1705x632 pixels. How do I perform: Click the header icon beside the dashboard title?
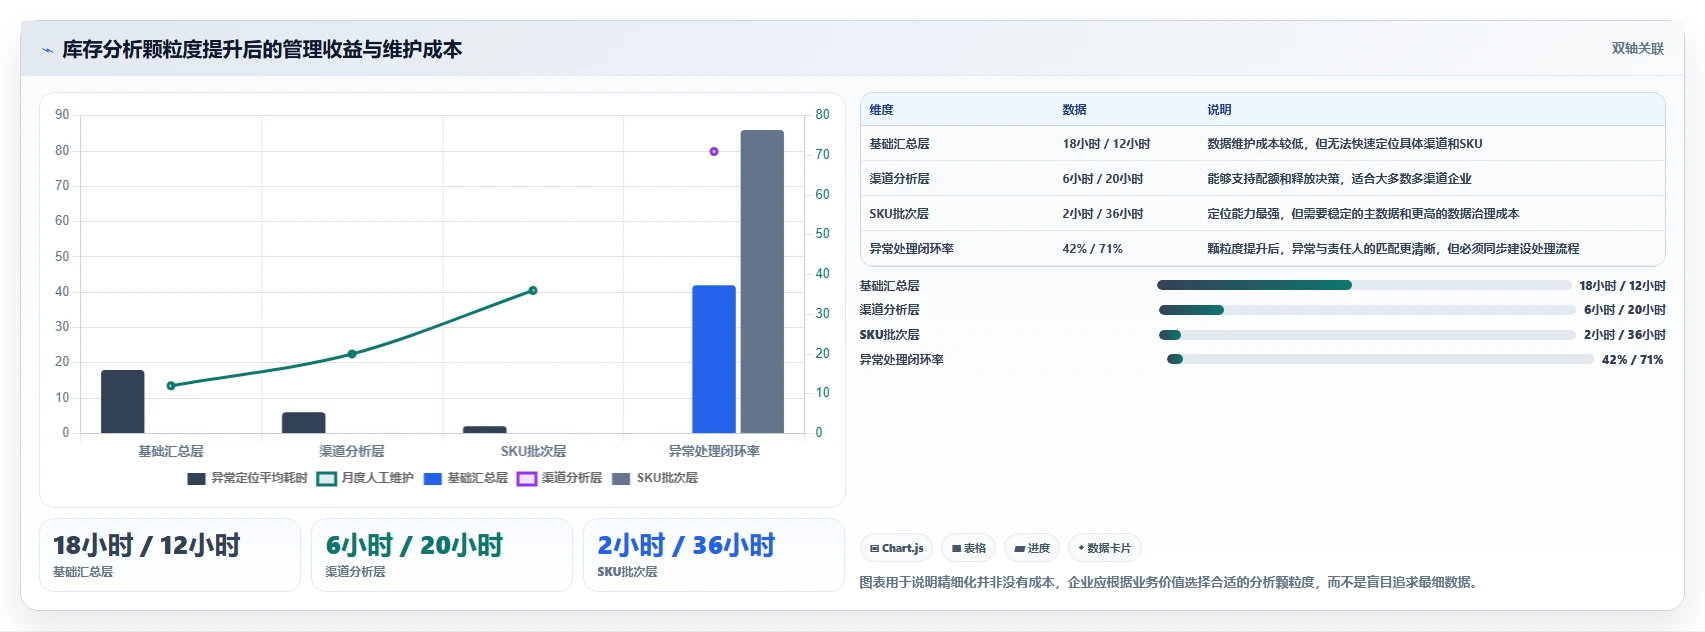pyautogui.click(x=47, y=50)
